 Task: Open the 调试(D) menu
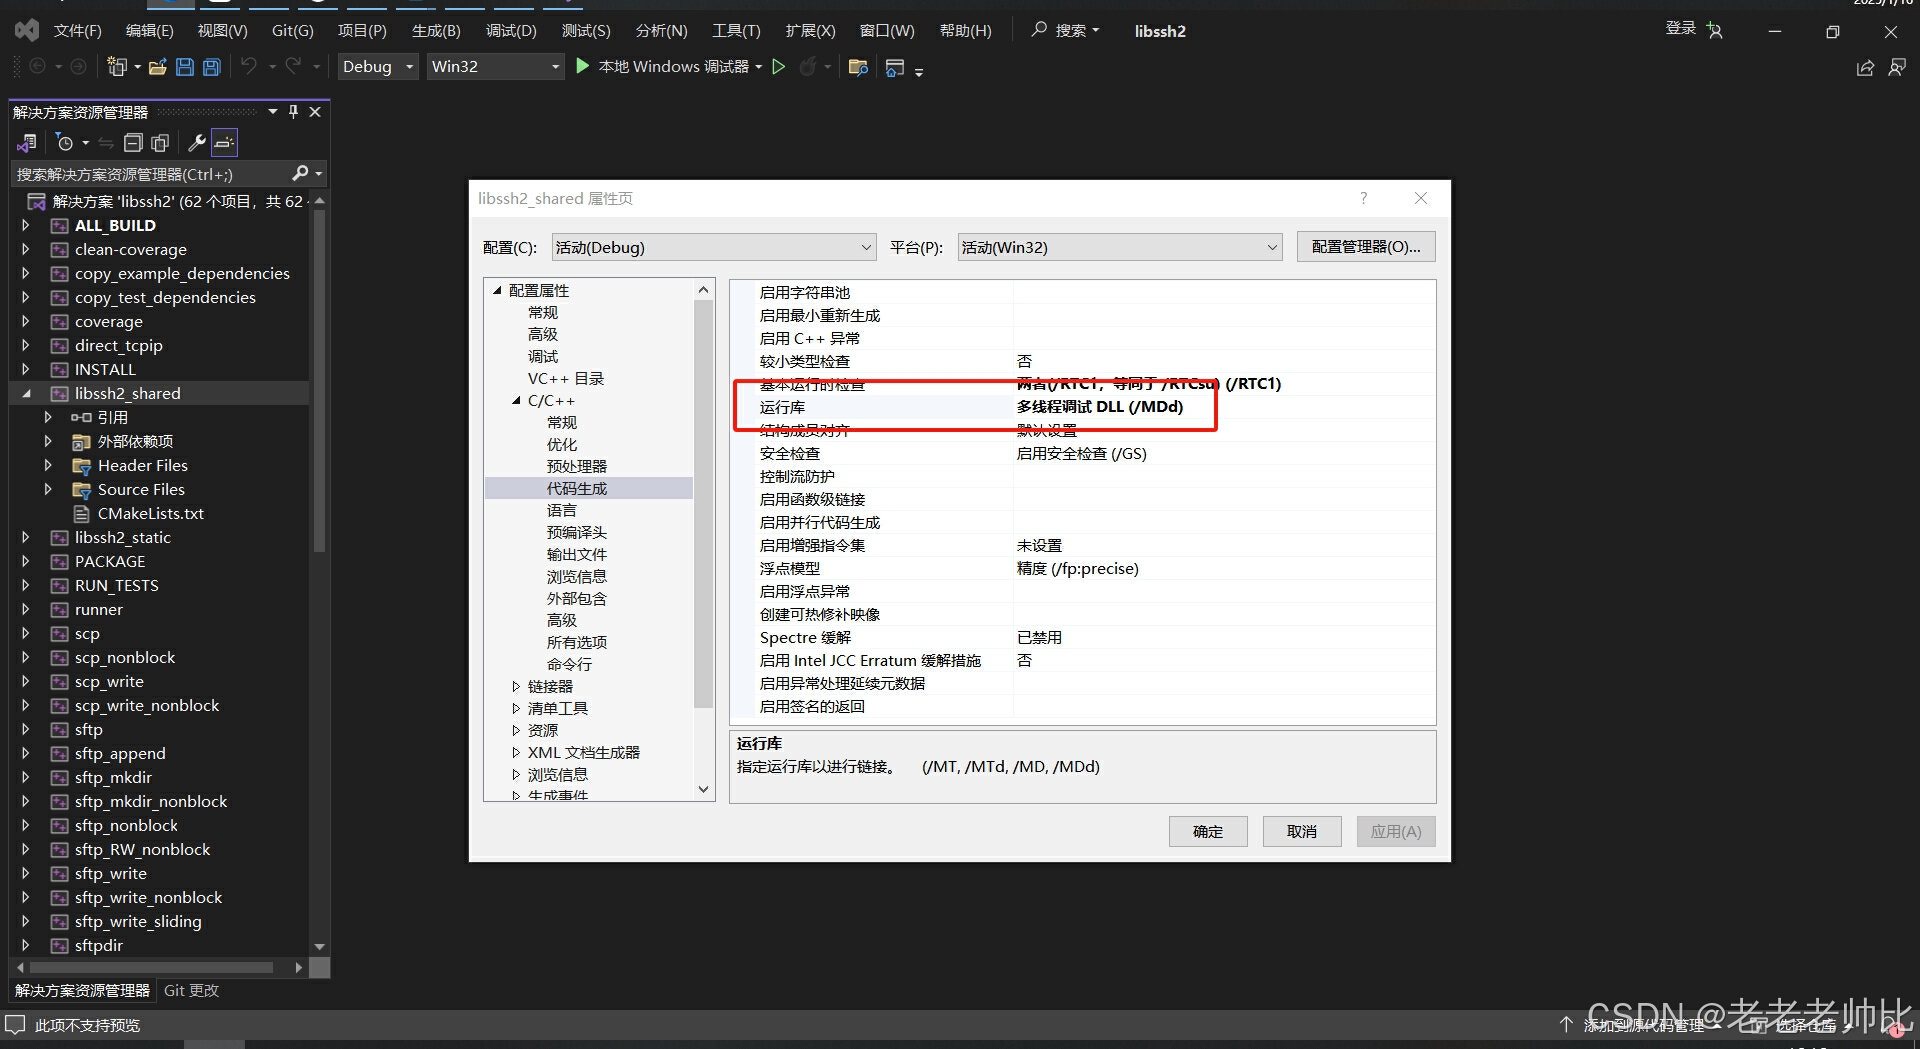coord(511,30)
